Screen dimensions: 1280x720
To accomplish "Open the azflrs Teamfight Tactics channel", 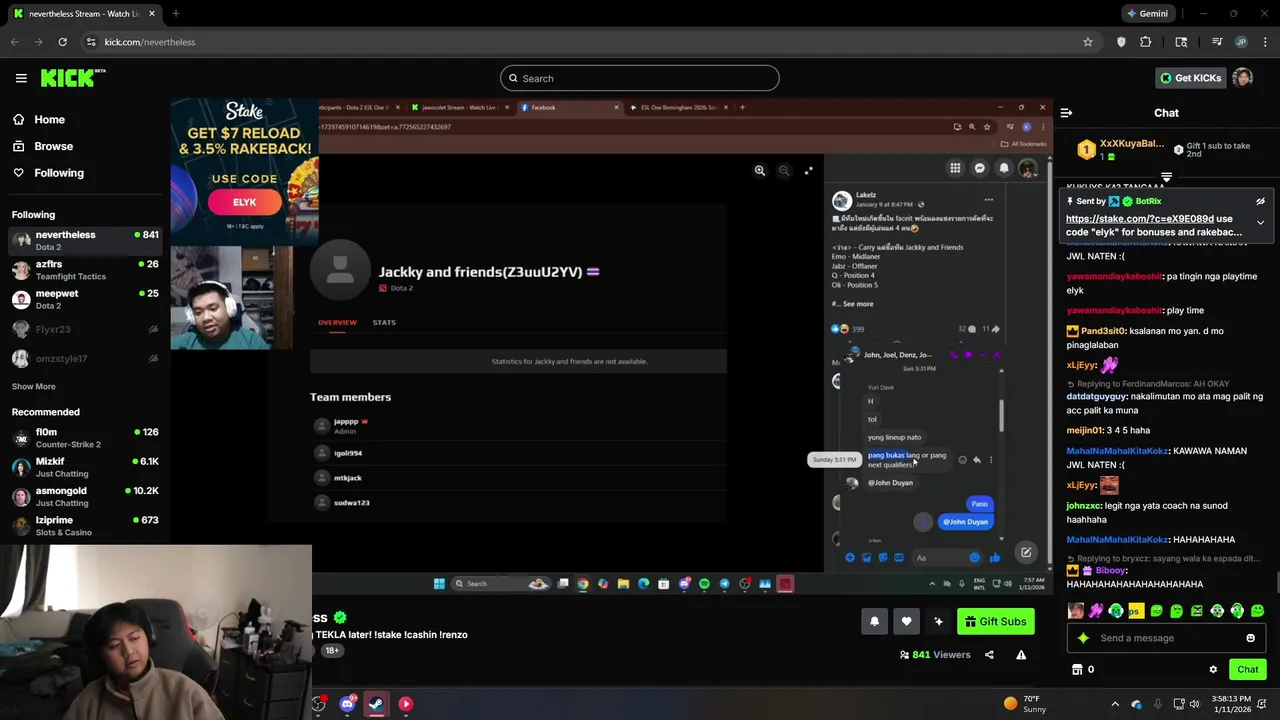I will click(85, 270).
